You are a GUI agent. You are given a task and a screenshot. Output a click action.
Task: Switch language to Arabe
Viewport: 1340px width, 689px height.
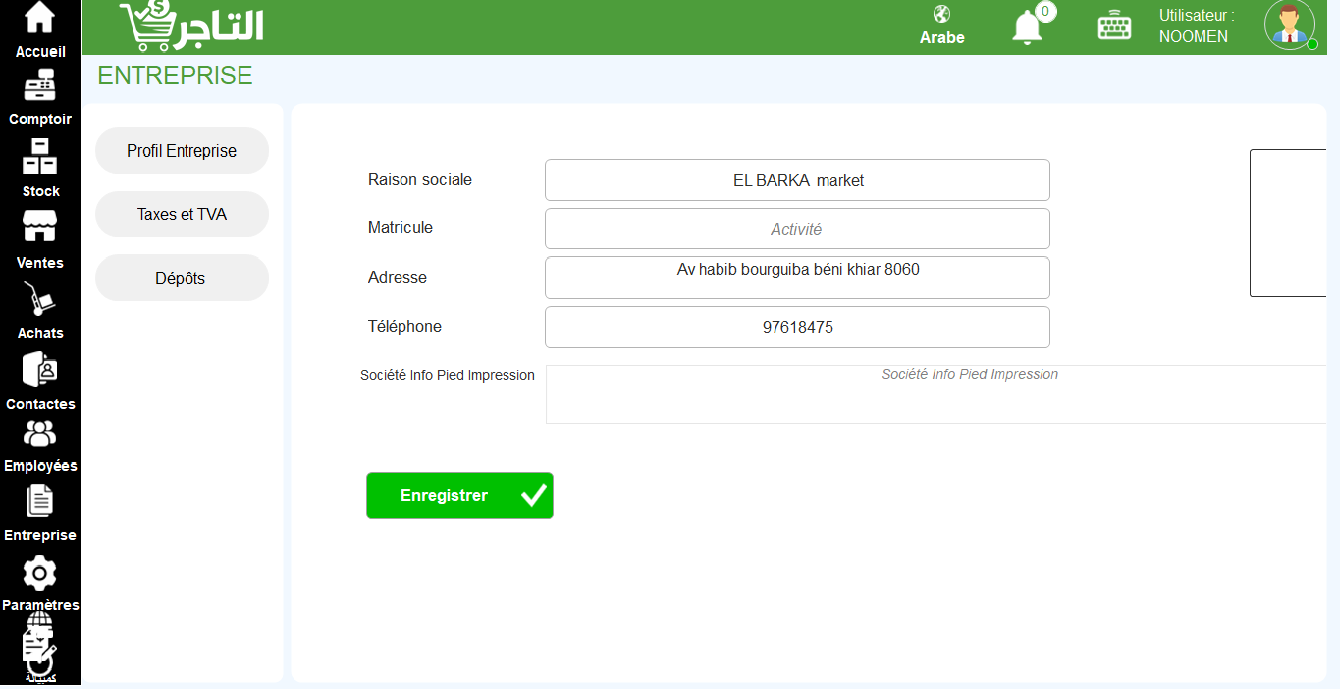tap(942, 26)
